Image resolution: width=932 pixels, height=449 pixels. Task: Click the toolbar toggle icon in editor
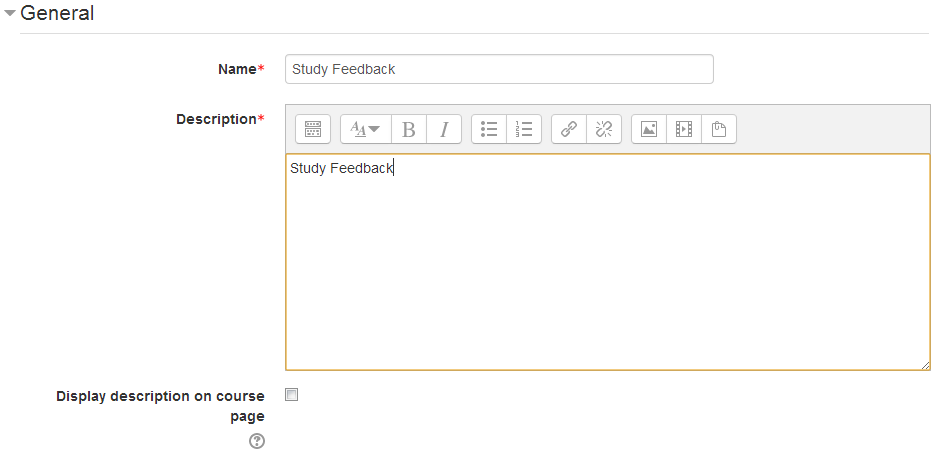click(312, 129)
